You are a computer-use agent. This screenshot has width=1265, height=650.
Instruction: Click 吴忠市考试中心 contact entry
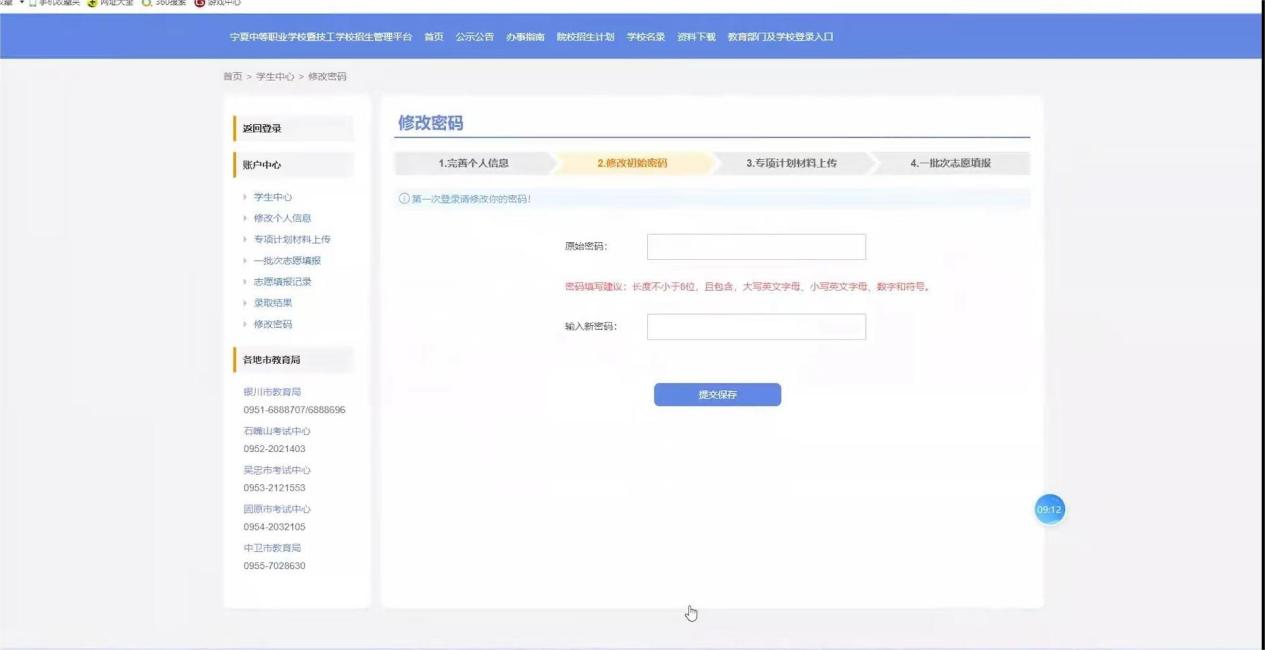[x=277, y=470]
